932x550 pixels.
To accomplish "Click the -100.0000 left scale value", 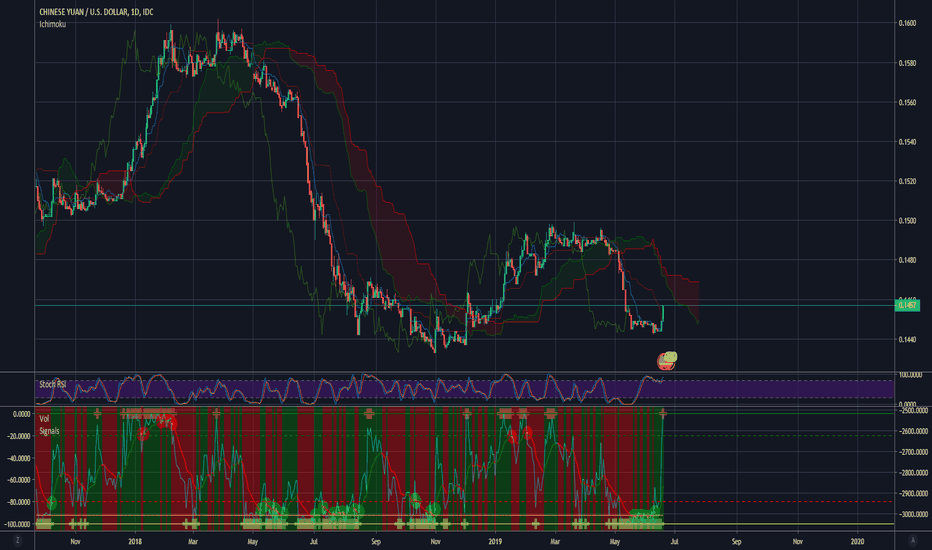I will click(x=17, y=524).
